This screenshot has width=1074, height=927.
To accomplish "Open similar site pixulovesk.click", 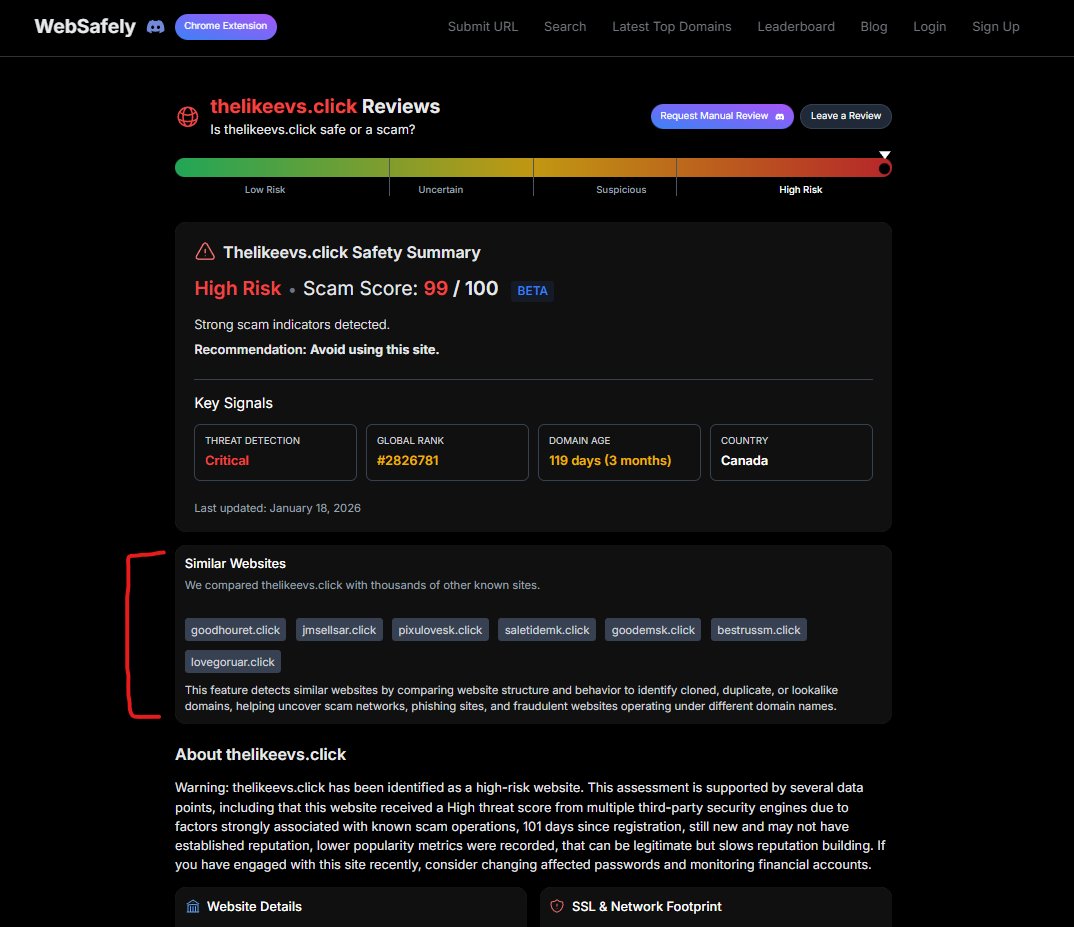I will click(440, 630).
